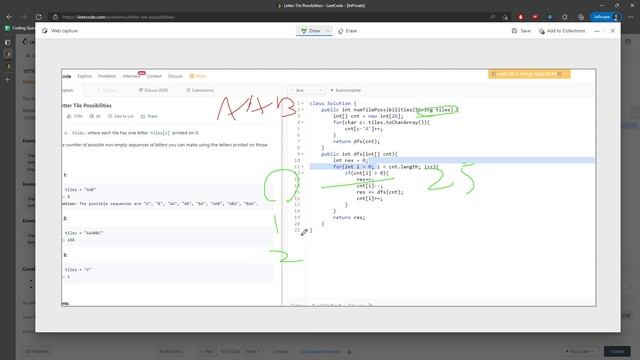Submit the solution
The image size is (640, 360).
click(x=617, y=351)
